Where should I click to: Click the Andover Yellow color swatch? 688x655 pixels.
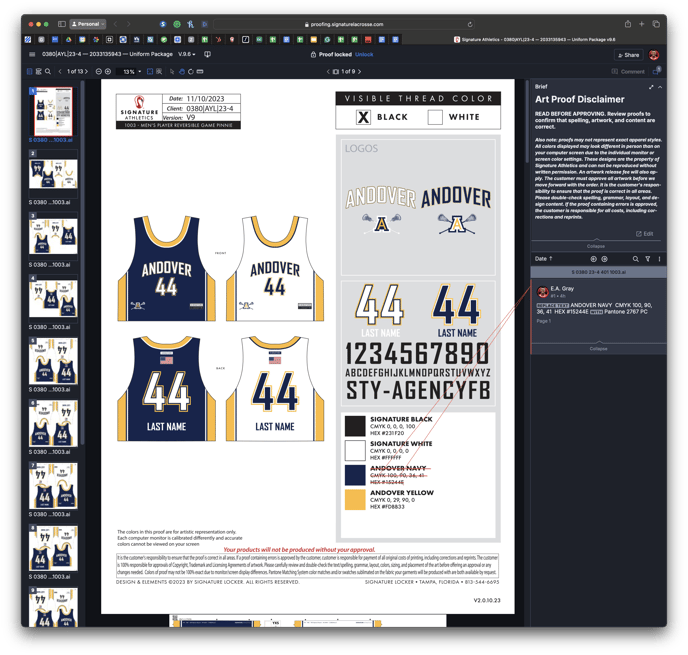355,500
